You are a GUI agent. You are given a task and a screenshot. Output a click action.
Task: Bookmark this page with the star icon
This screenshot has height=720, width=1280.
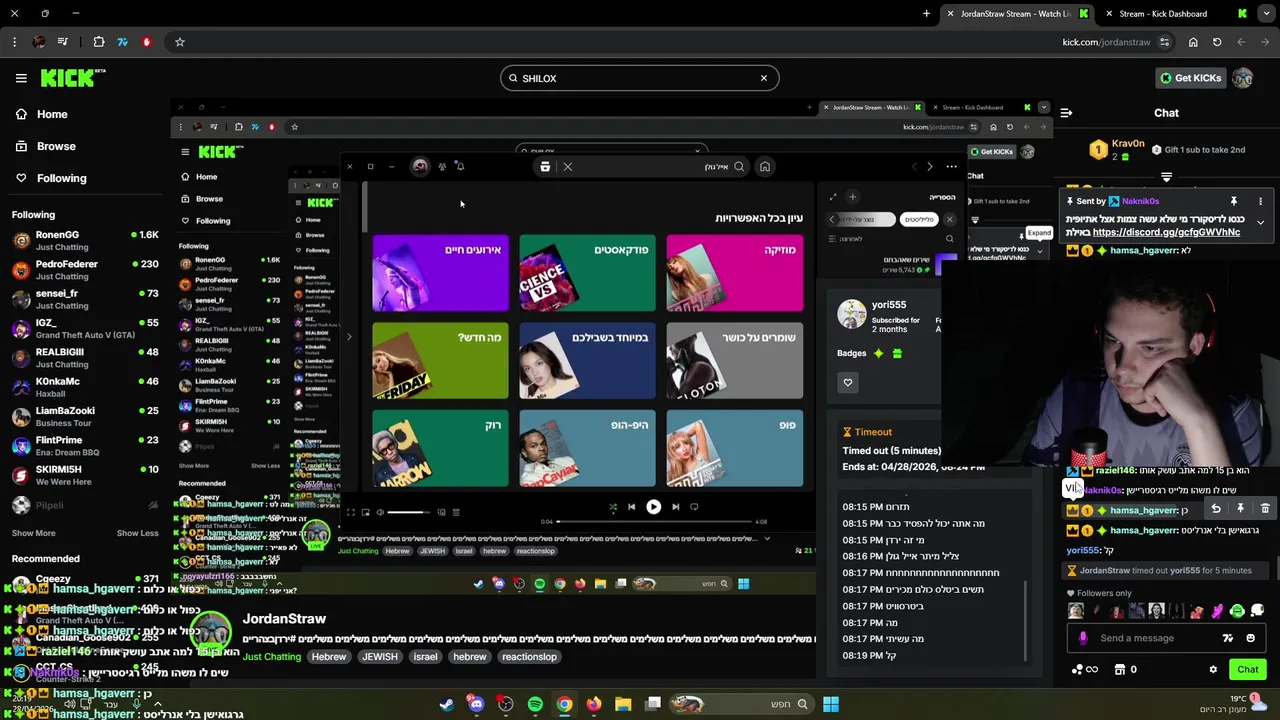click(x=180, y=42)
